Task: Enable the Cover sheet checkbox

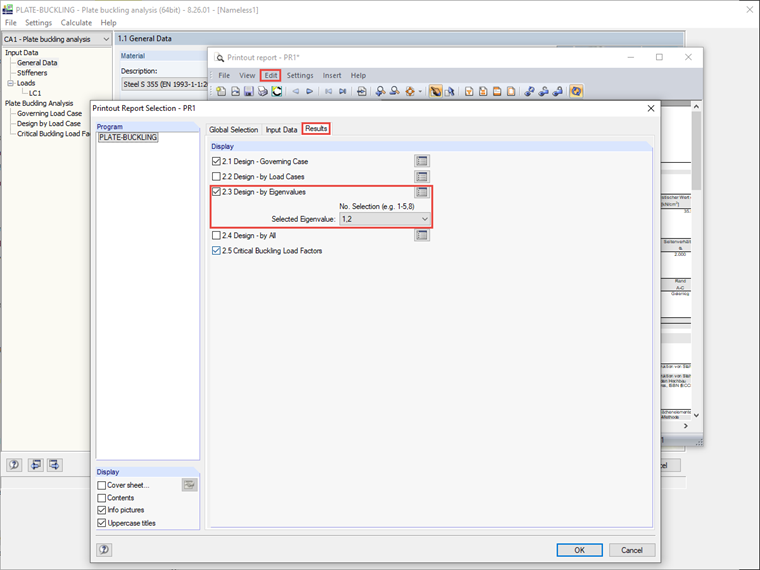Action: 102,485
